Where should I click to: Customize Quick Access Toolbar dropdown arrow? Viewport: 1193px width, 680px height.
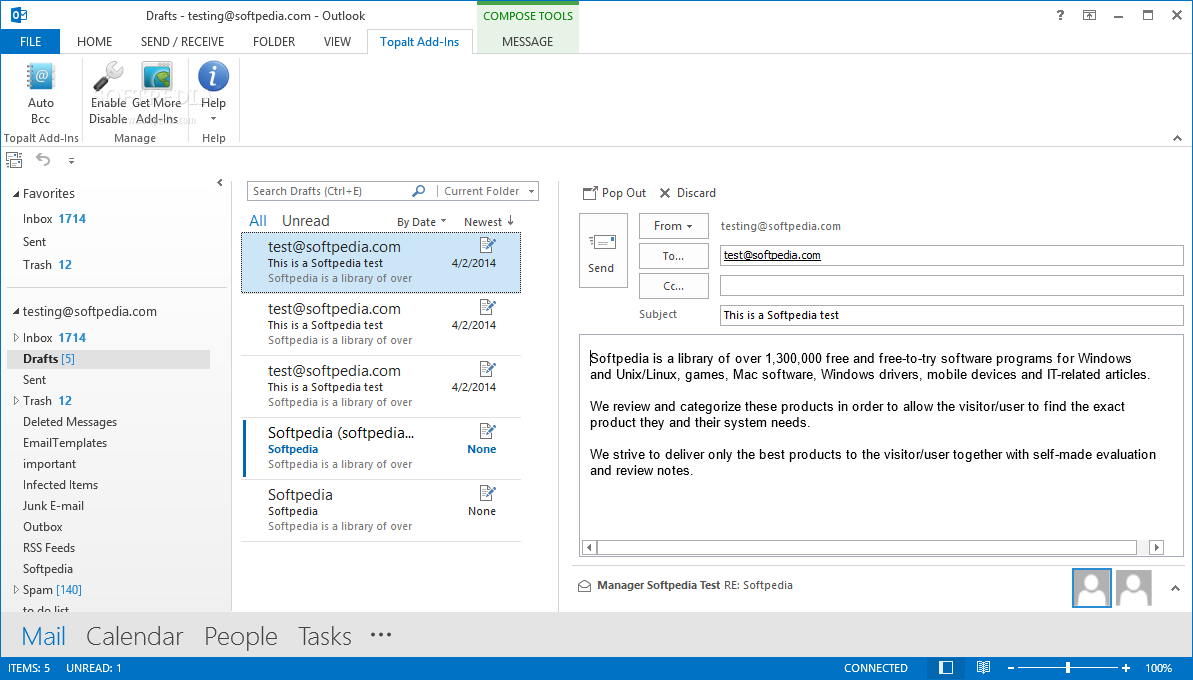pos(72,160)
